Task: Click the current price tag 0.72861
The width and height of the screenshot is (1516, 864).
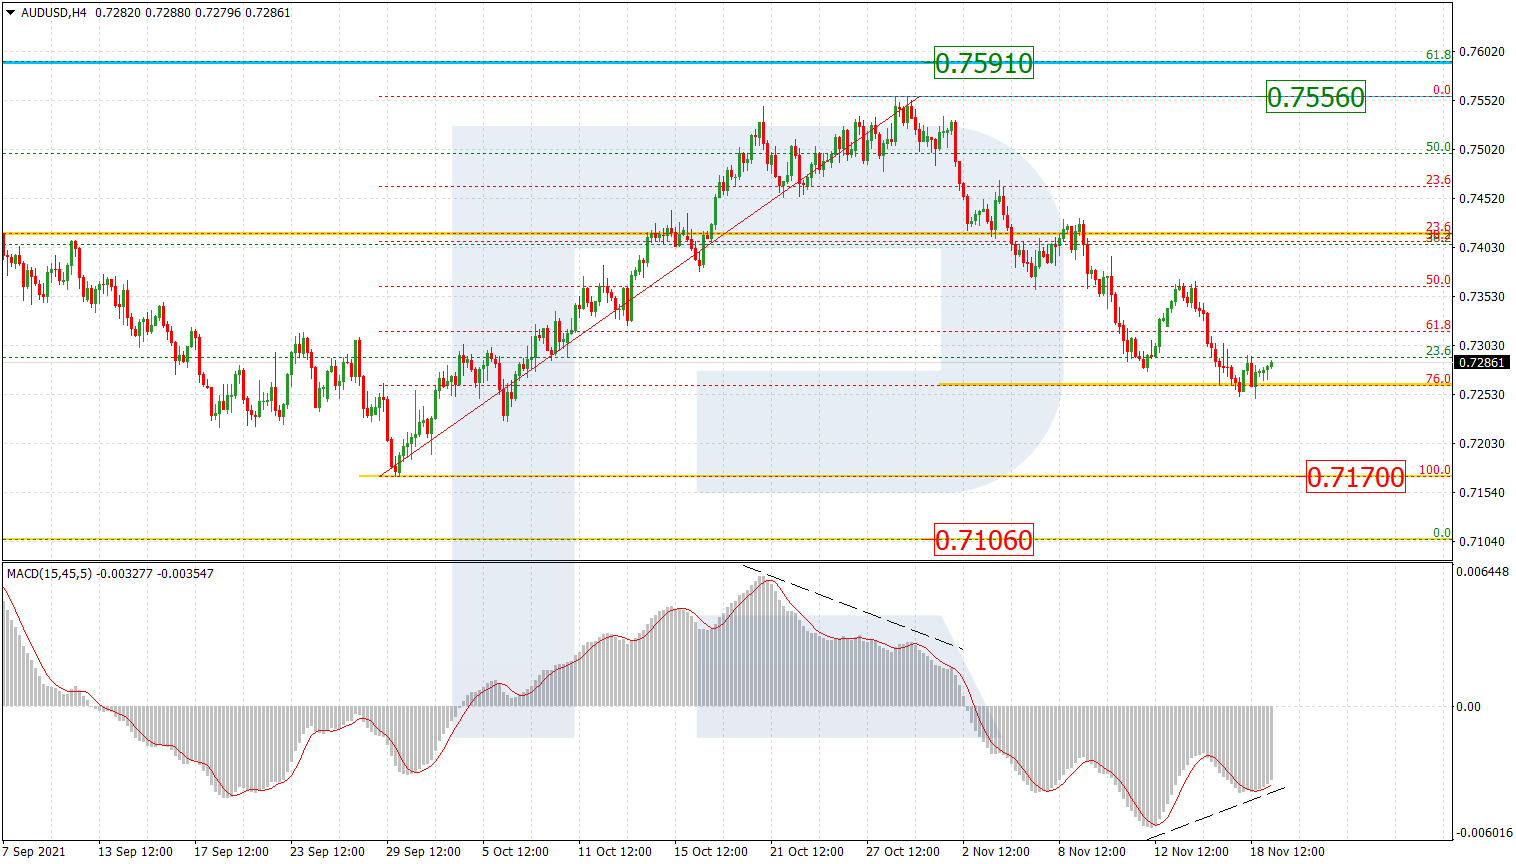Action: tap(1482, 363)
